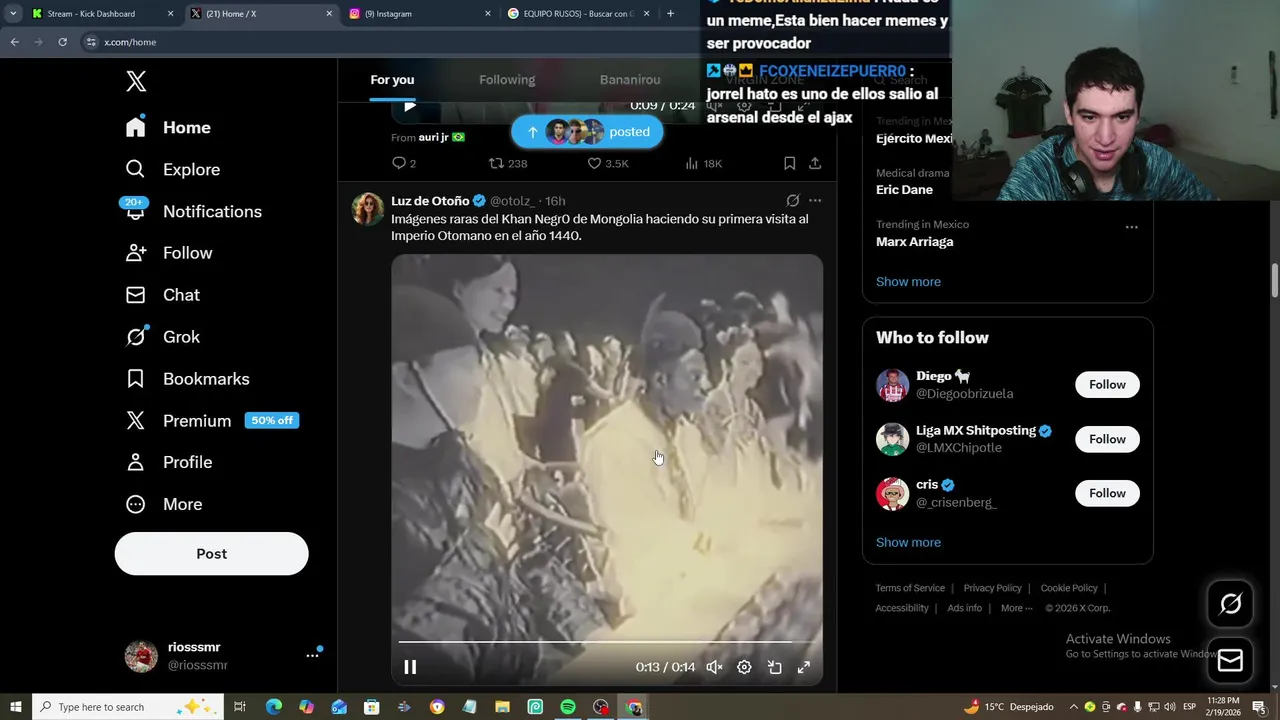
Task: Open Chat from the sidebar
Action: click(x=163, y=295)
